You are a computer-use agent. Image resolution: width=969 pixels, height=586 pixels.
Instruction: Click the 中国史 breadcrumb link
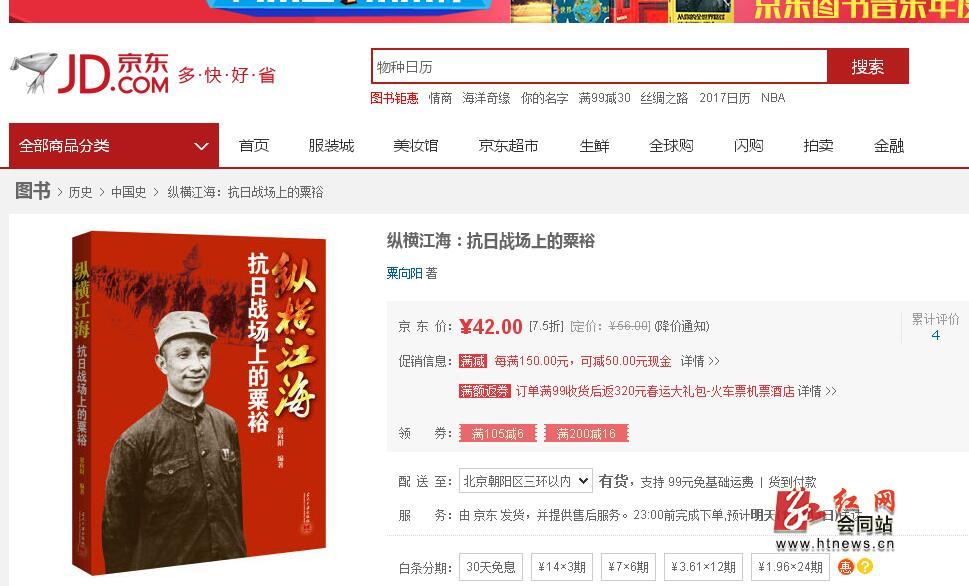point(129,192)
